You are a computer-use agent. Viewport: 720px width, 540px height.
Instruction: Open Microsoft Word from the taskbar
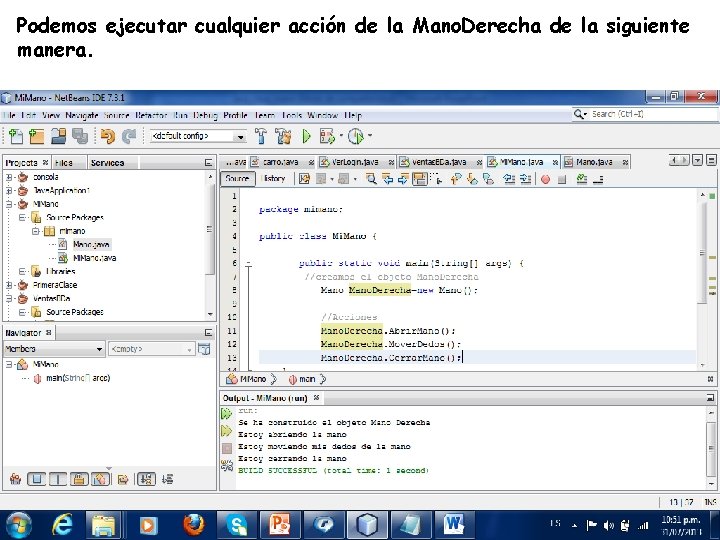pyautogui.click(x=453, y=524)
